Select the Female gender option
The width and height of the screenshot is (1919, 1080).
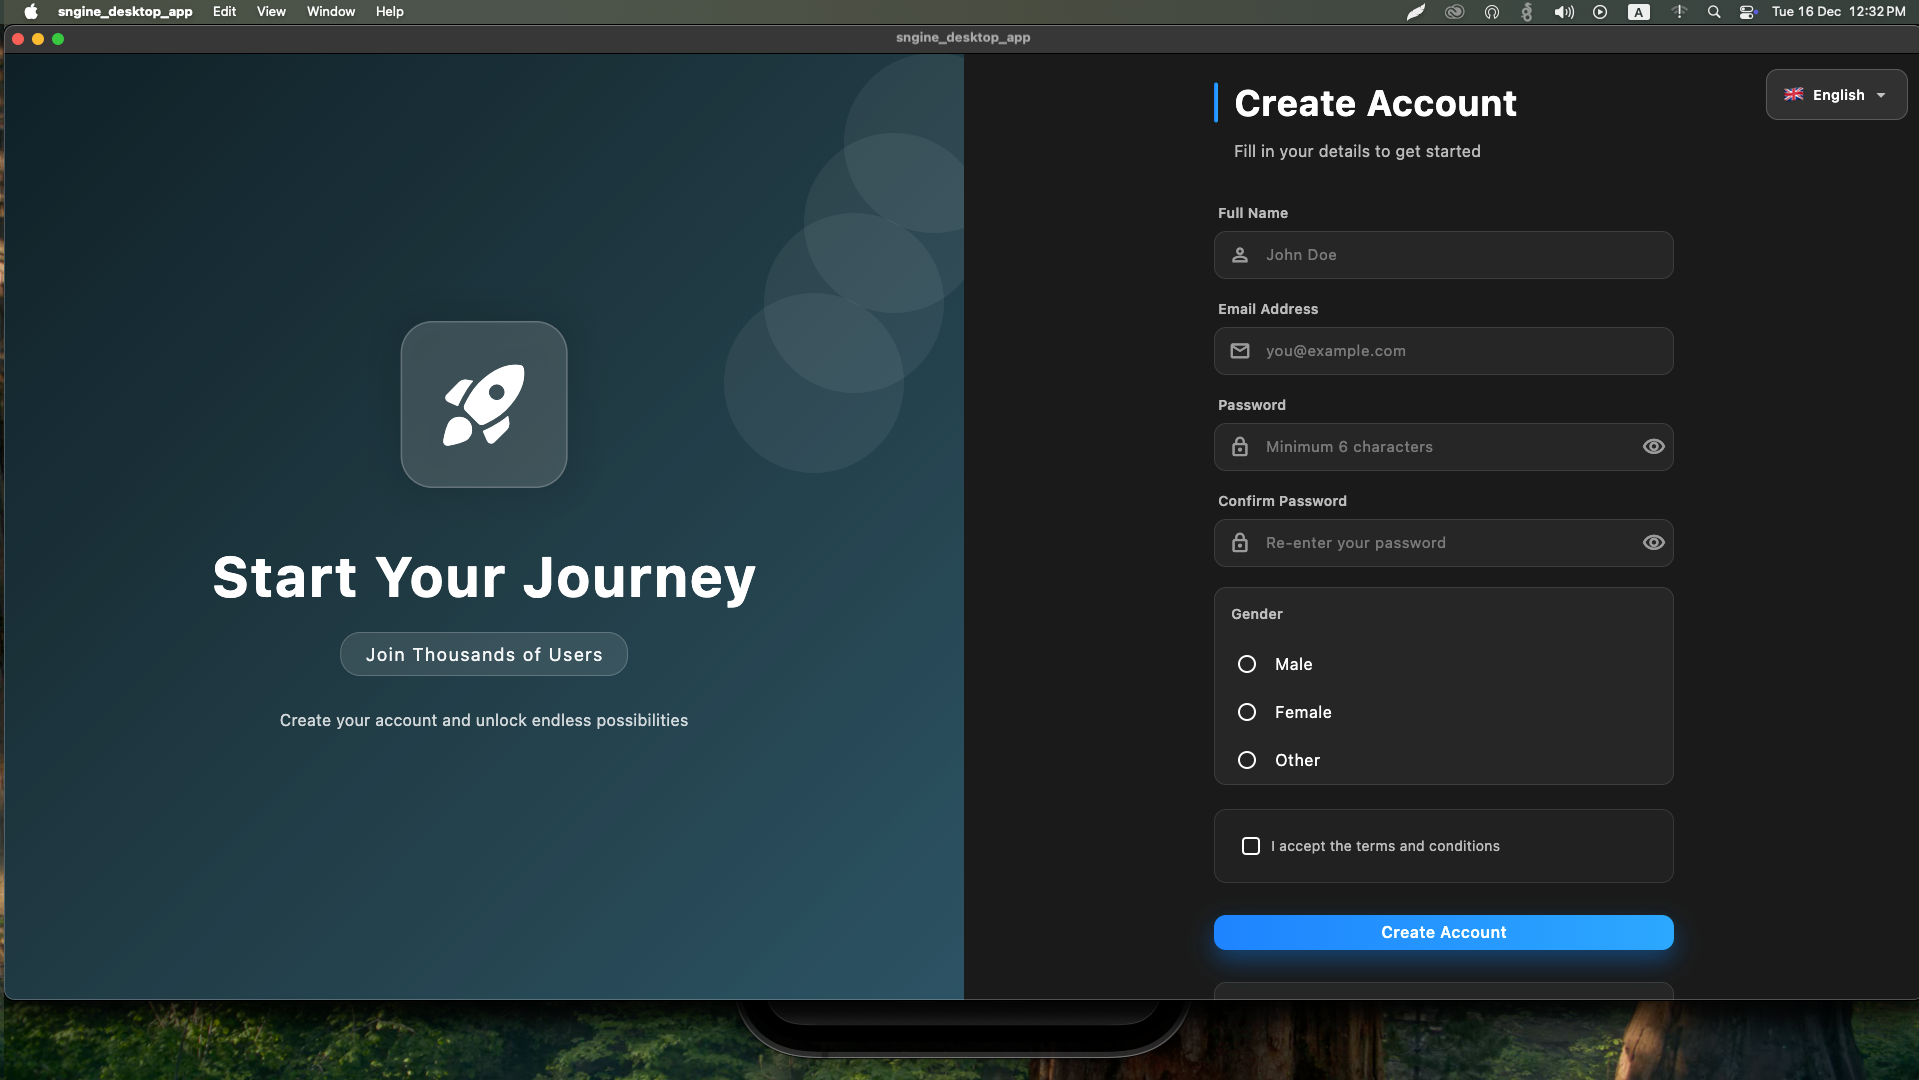pos(1246,712)
